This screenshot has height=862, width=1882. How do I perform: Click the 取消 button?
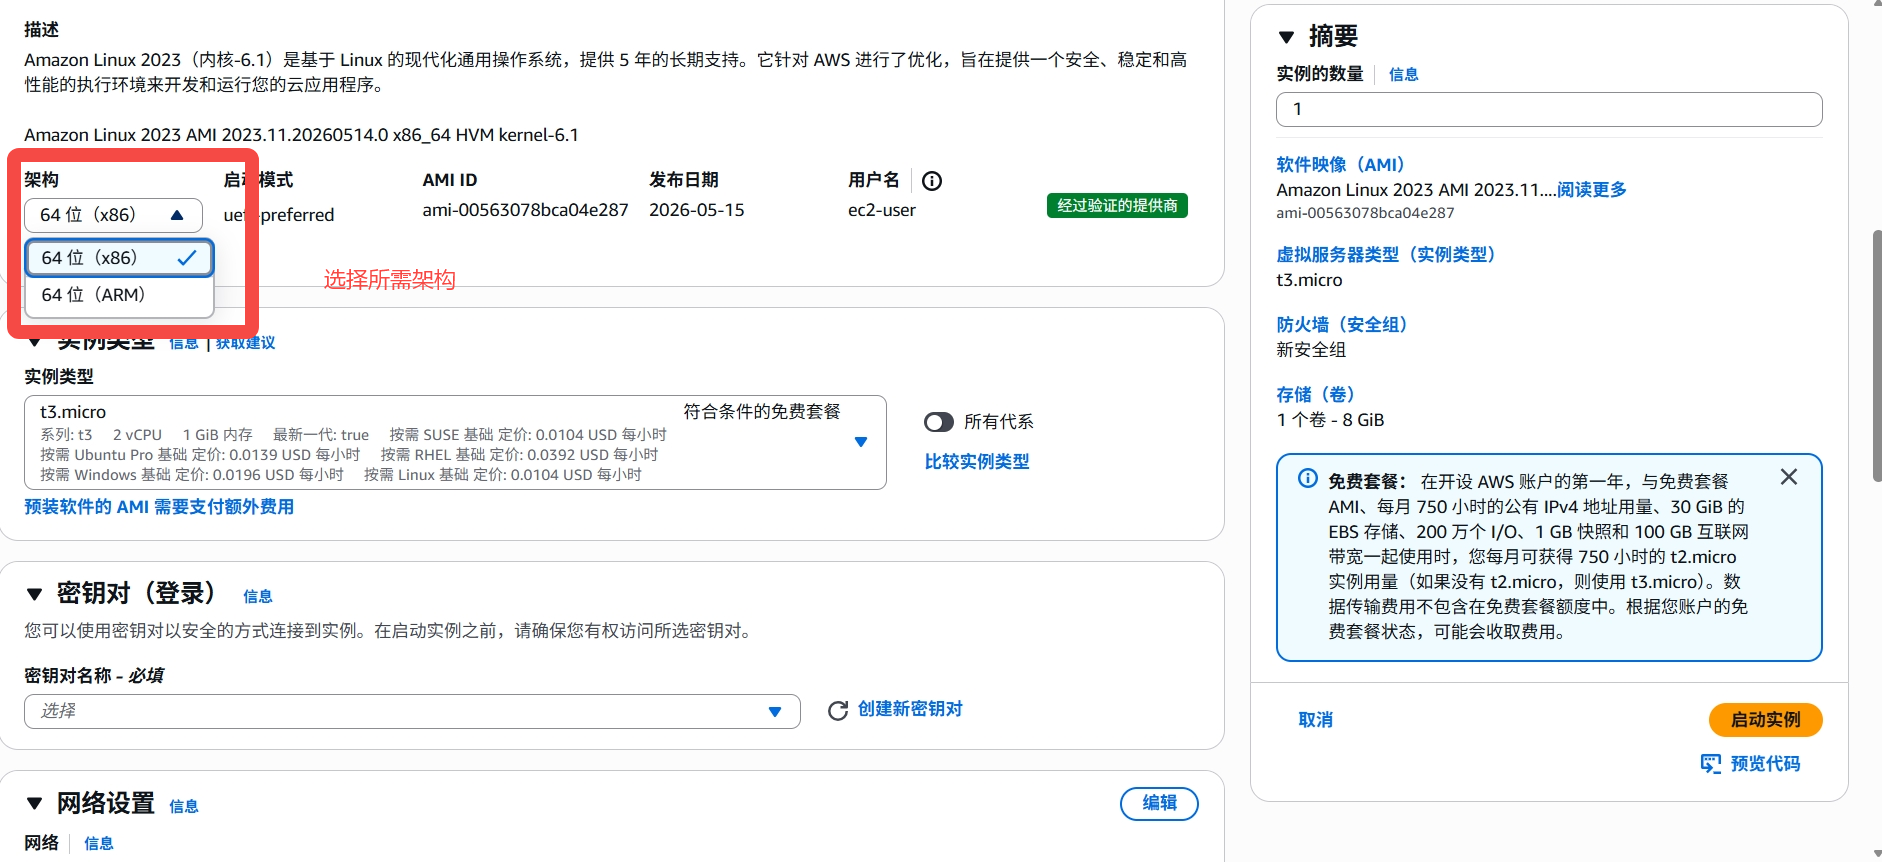[x=1315, y=720]
